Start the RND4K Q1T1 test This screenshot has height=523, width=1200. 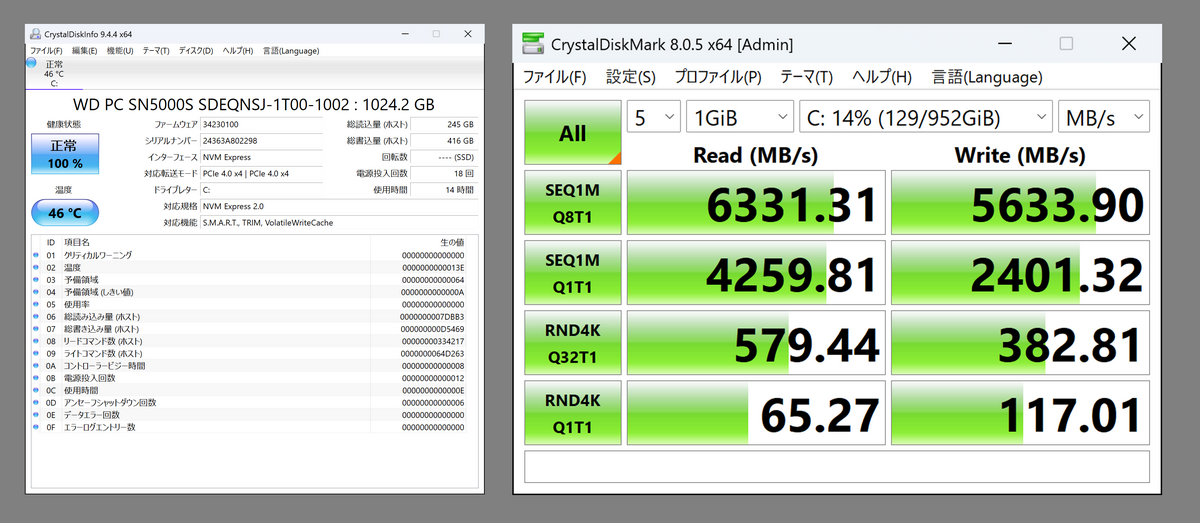(x=573, y=413)
